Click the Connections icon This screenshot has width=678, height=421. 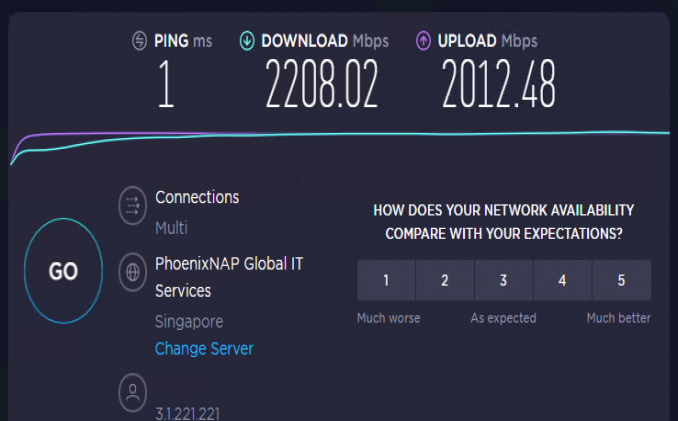coord(132,206)
